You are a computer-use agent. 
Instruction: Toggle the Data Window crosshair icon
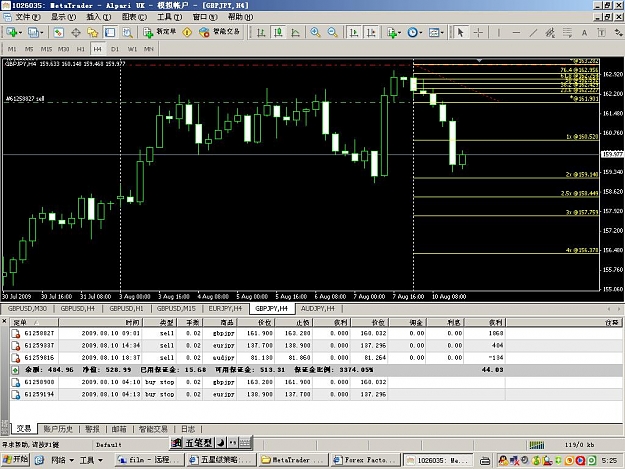[x=76, y=32]
